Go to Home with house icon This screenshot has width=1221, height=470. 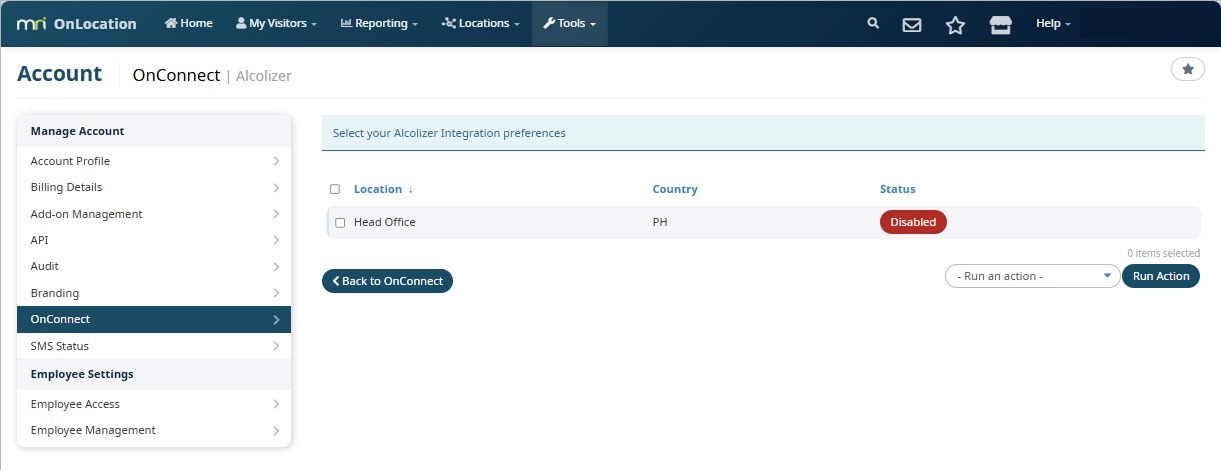coord(188,23)
